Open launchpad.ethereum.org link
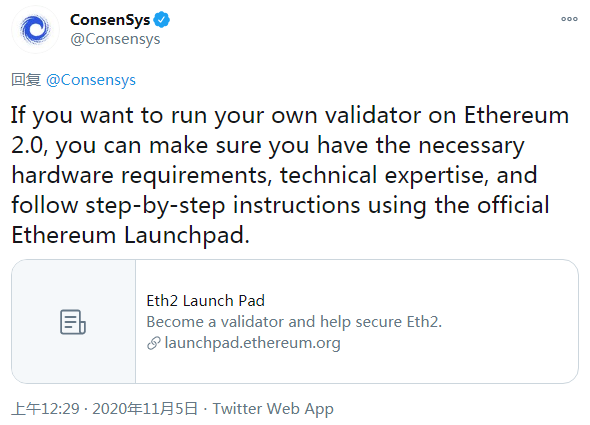The image size is (590, 425). click(252, 343)
